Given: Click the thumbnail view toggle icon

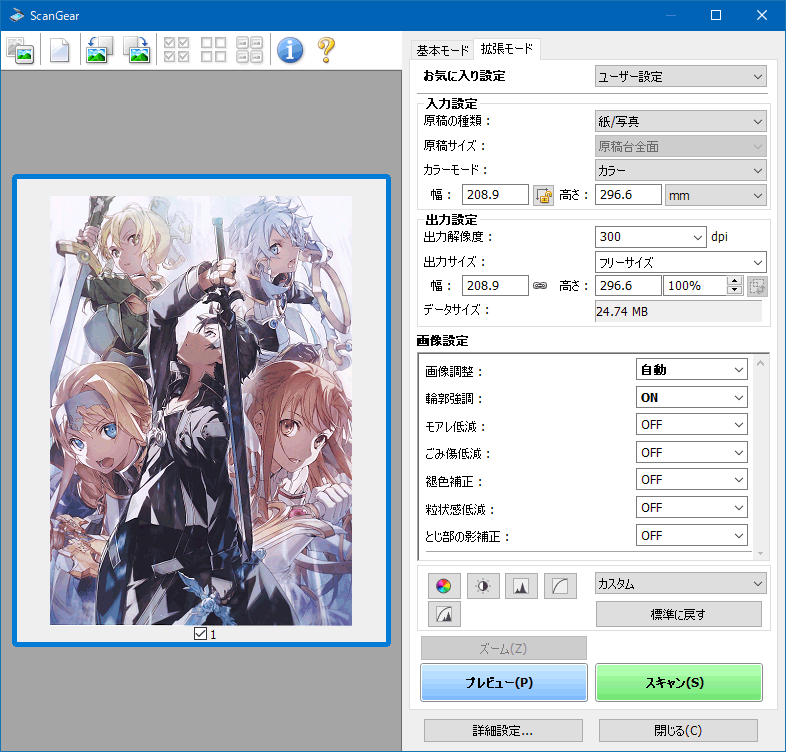Looking at the screenshot, I should coord(20,50).
